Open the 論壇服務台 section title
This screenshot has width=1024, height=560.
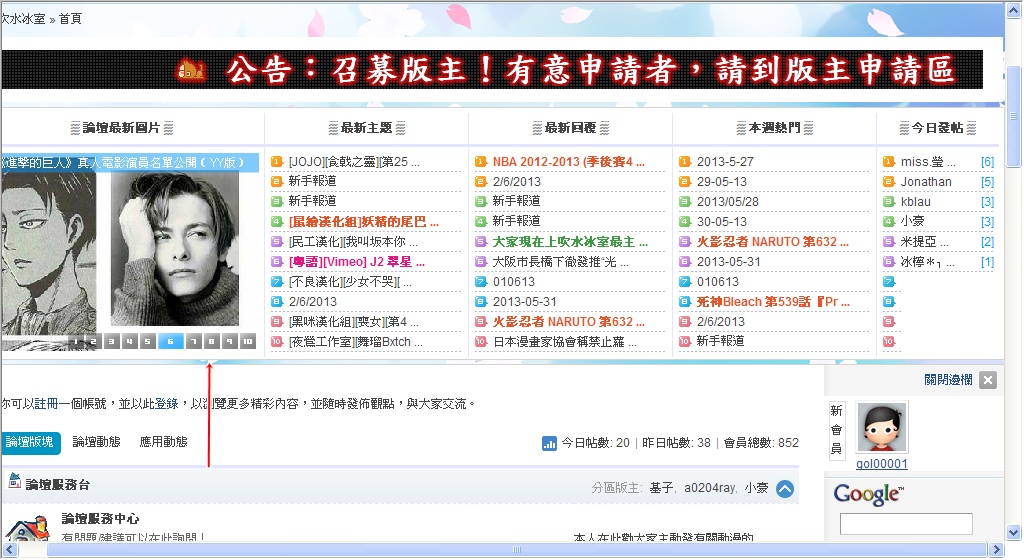[x=57, y=485]
